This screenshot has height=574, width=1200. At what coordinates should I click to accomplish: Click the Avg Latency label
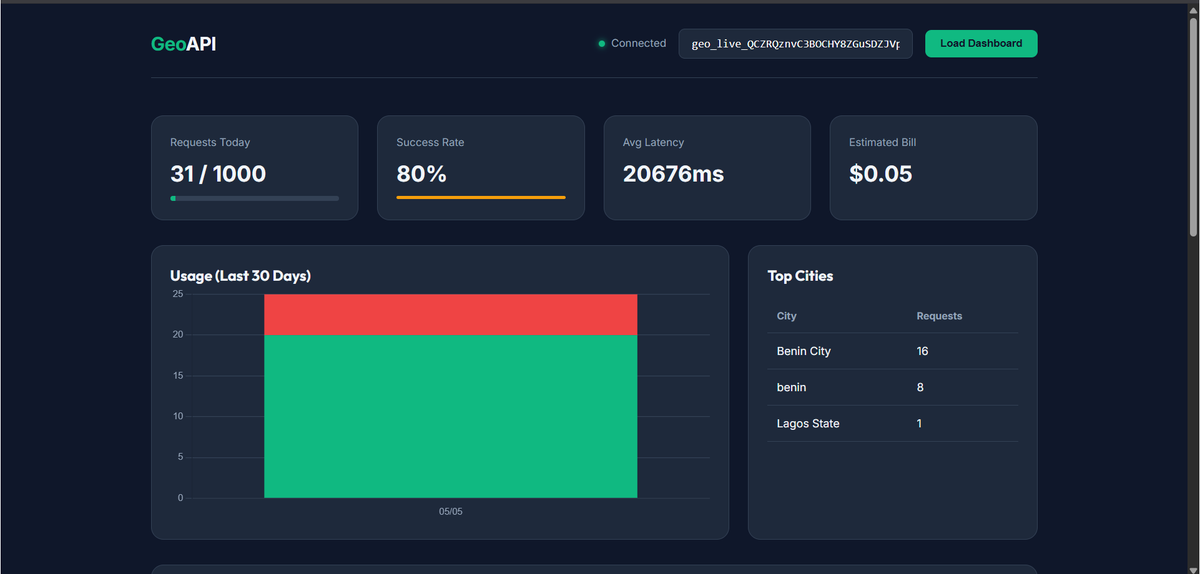(653, 142)
